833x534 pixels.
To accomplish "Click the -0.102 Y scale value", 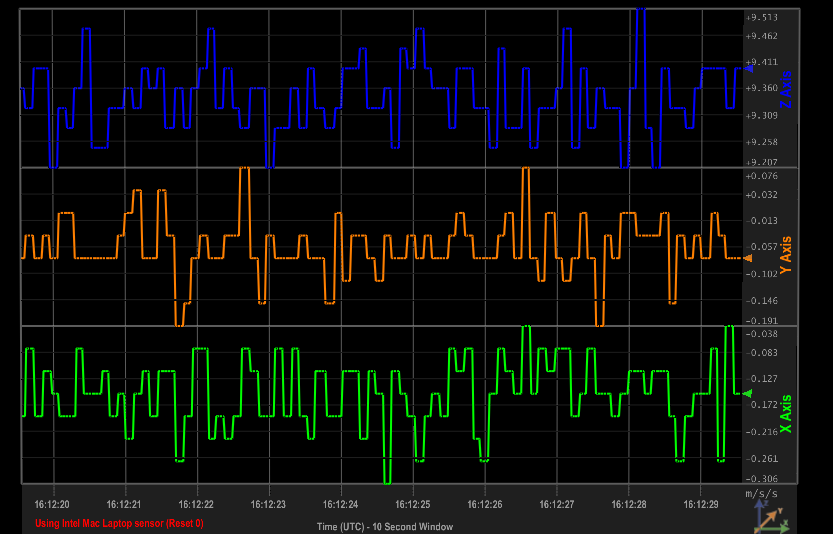I will 762,274.
